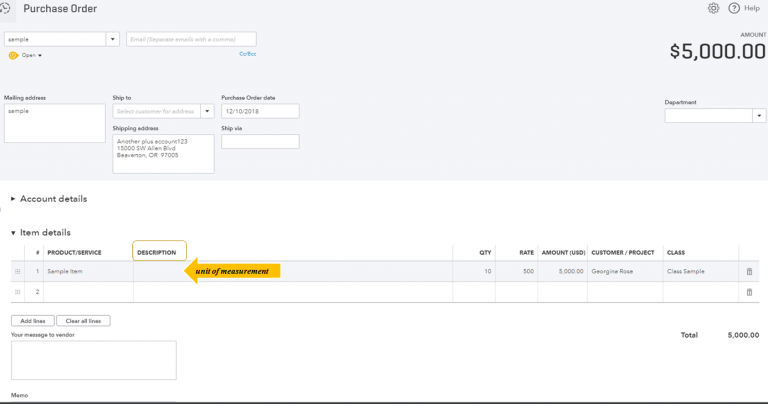This screenshot has height=404, width=768.
Task: Click the Help question mark icon
Action: tap(734, 8)
